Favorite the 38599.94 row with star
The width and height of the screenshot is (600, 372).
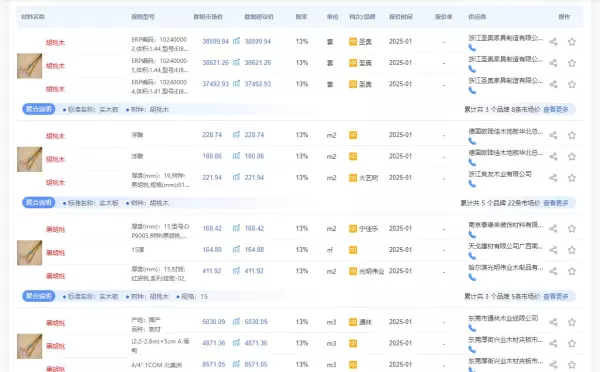coord(572,42)
